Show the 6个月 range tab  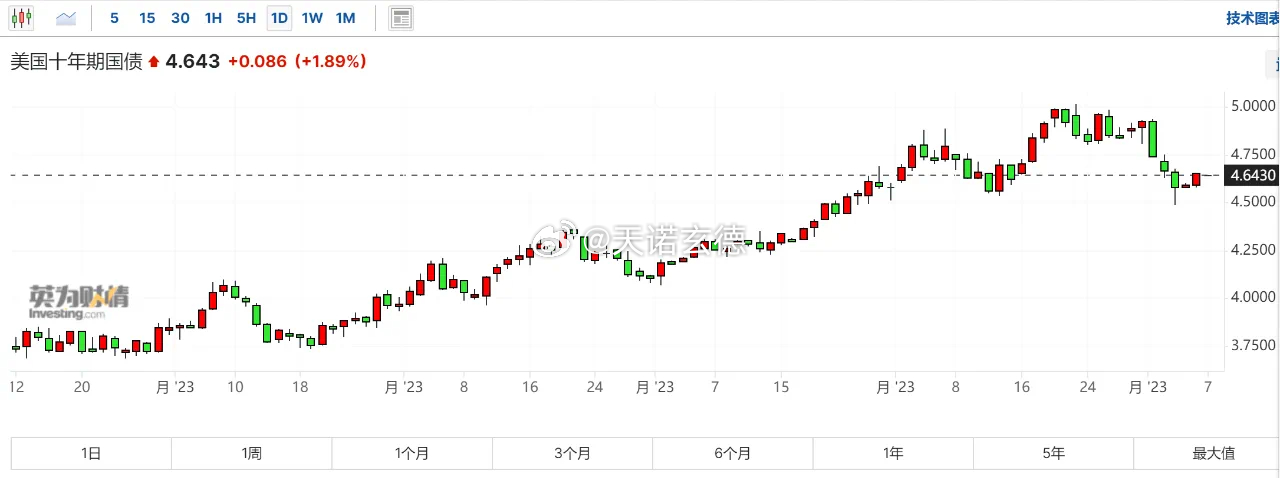pos(733,453)
